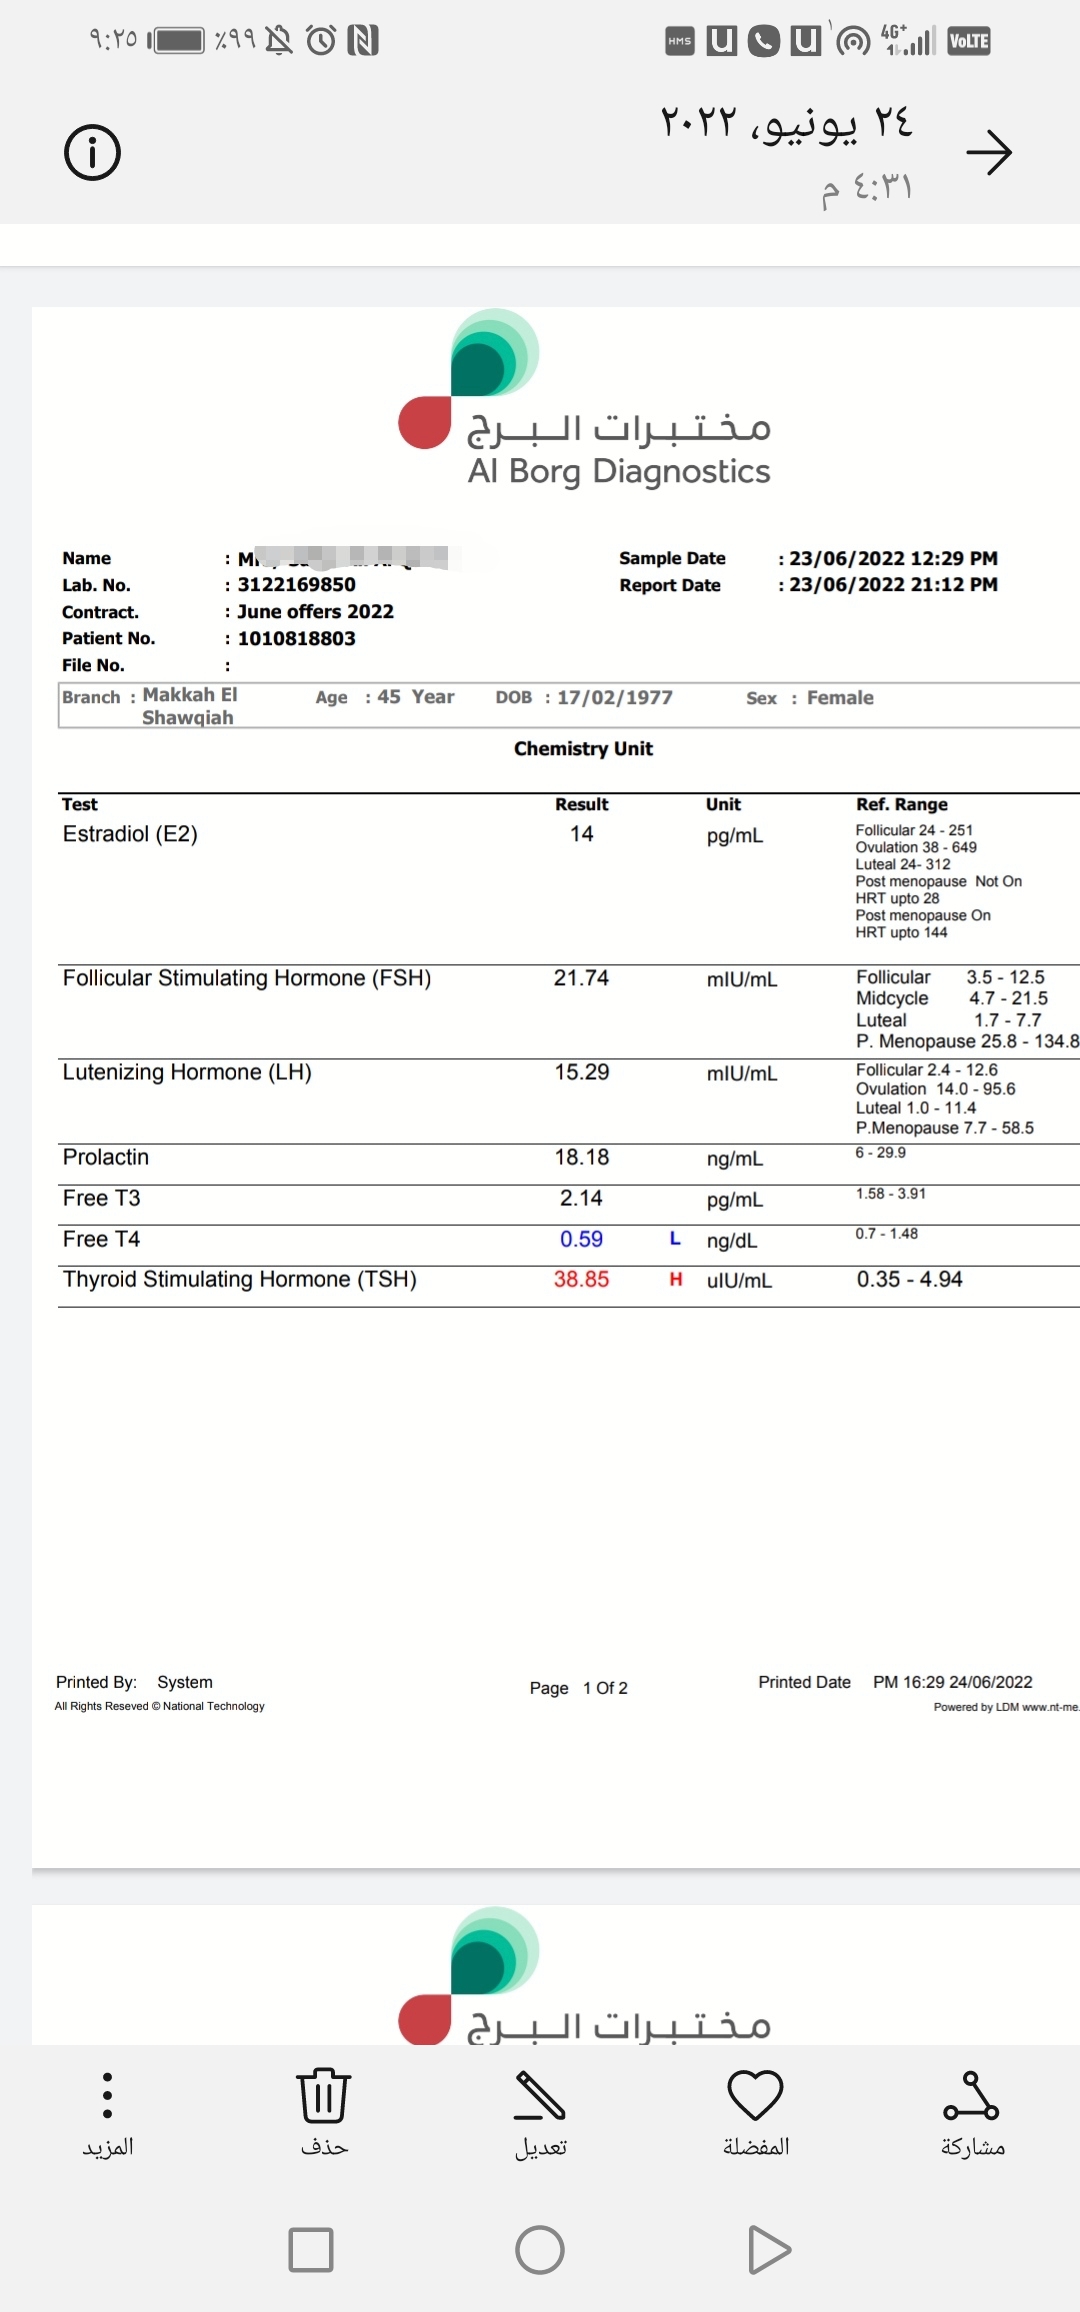Tap the NFC status bar icon
1080x2312 pixels.
click(363, 40)
